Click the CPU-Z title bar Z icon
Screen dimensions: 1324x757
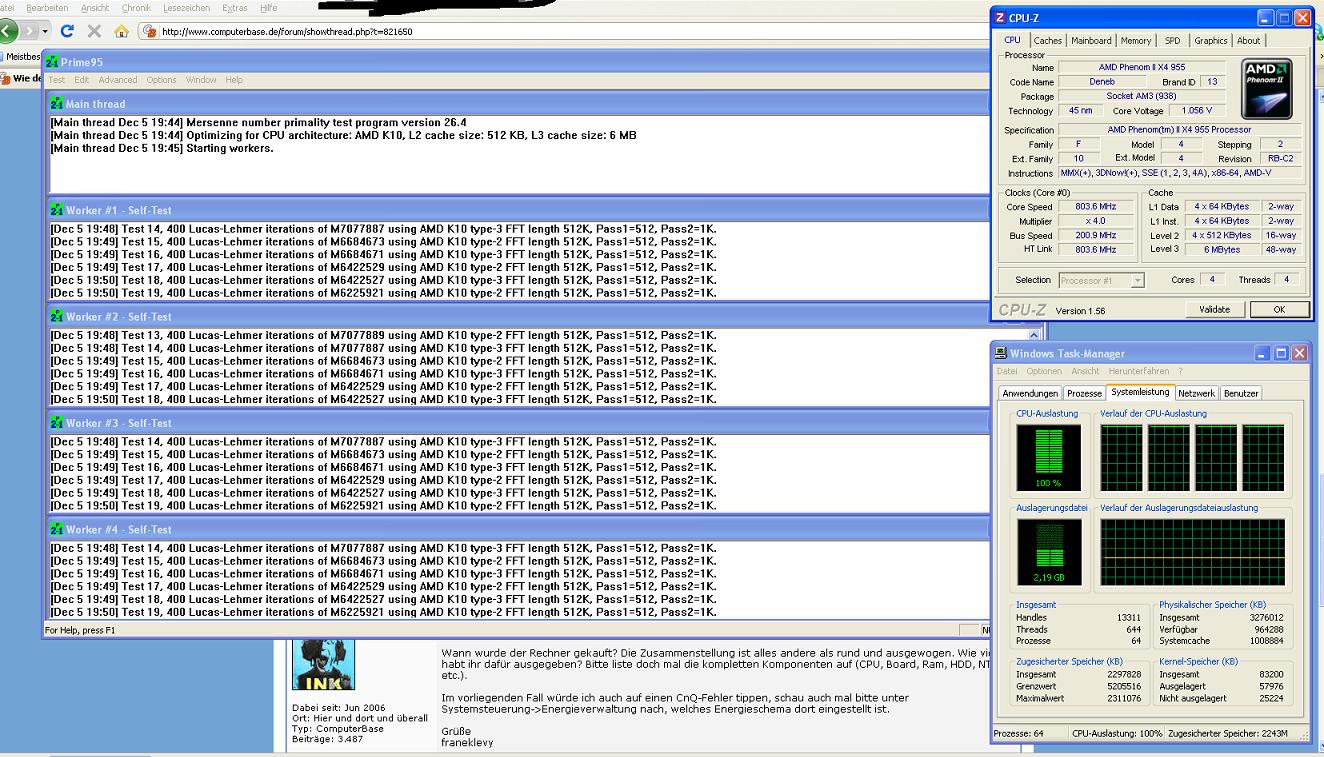tap(1000, 18)
